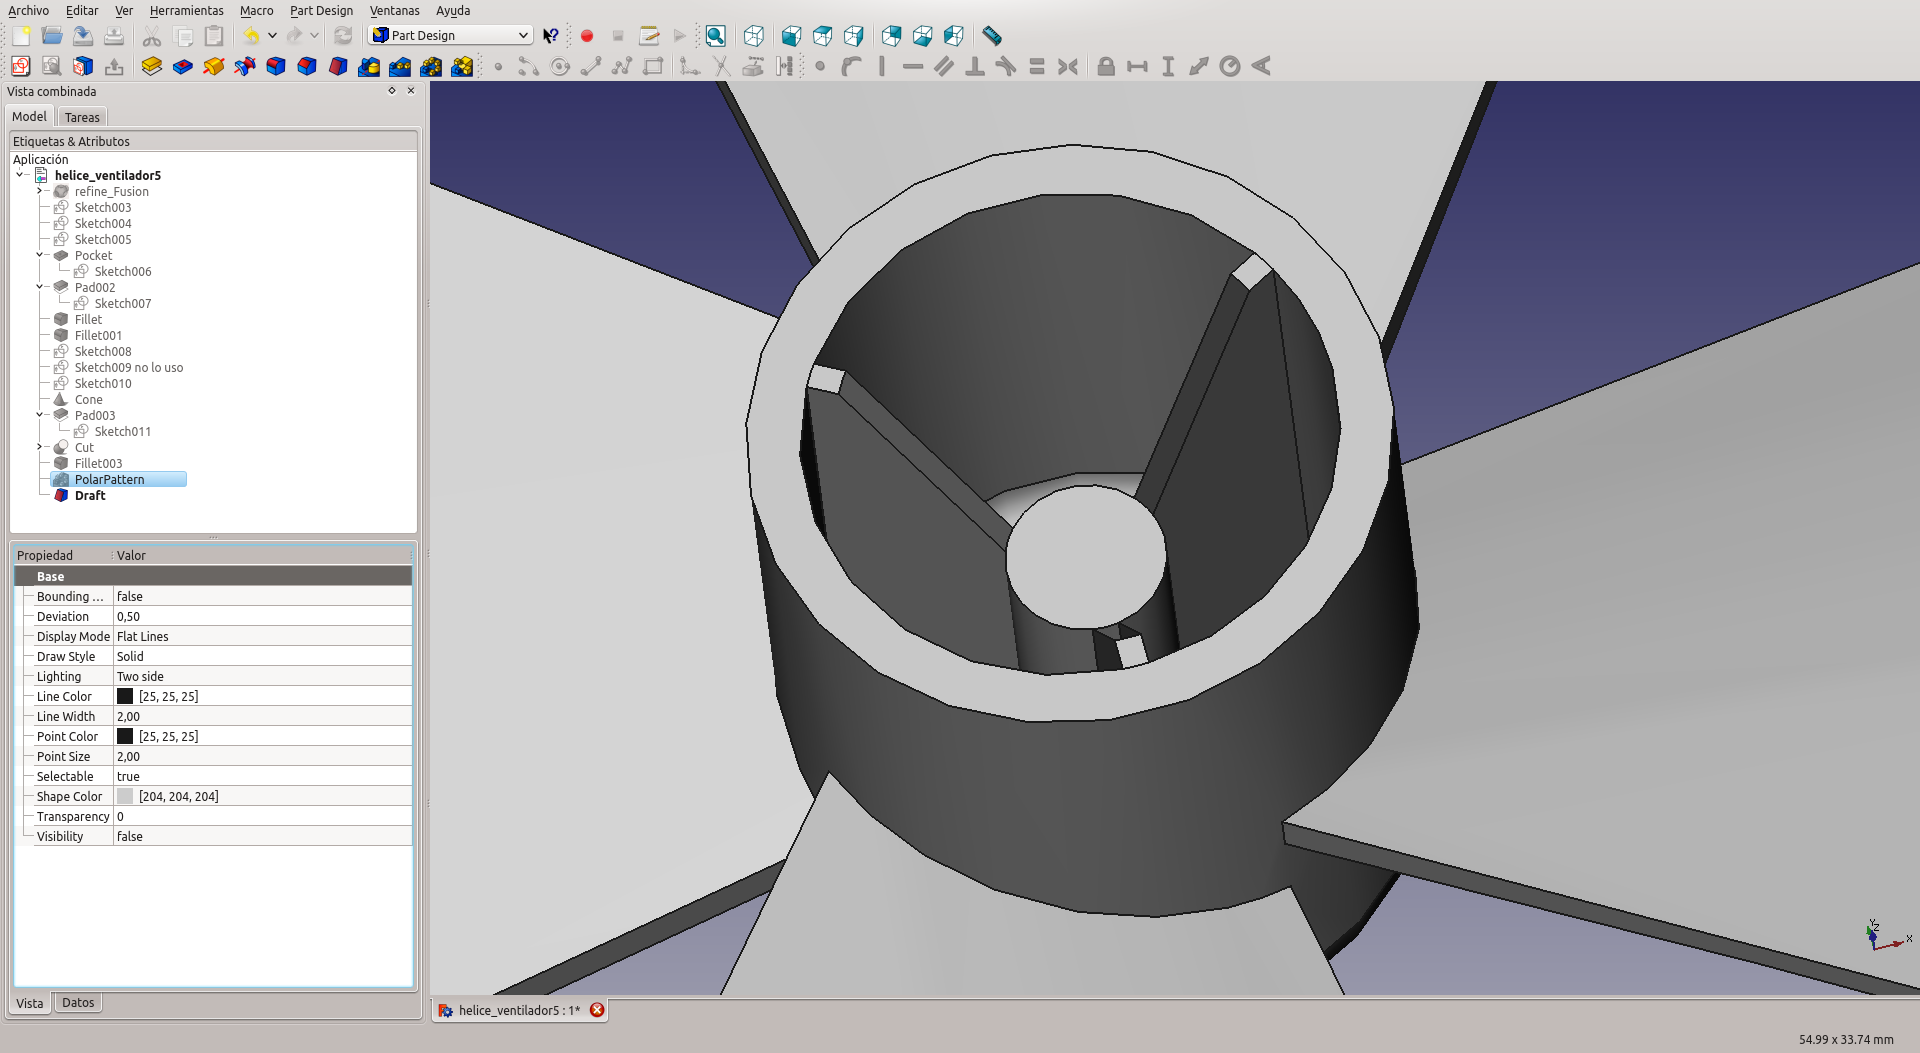Switch to the left view icon

[953, 36]
